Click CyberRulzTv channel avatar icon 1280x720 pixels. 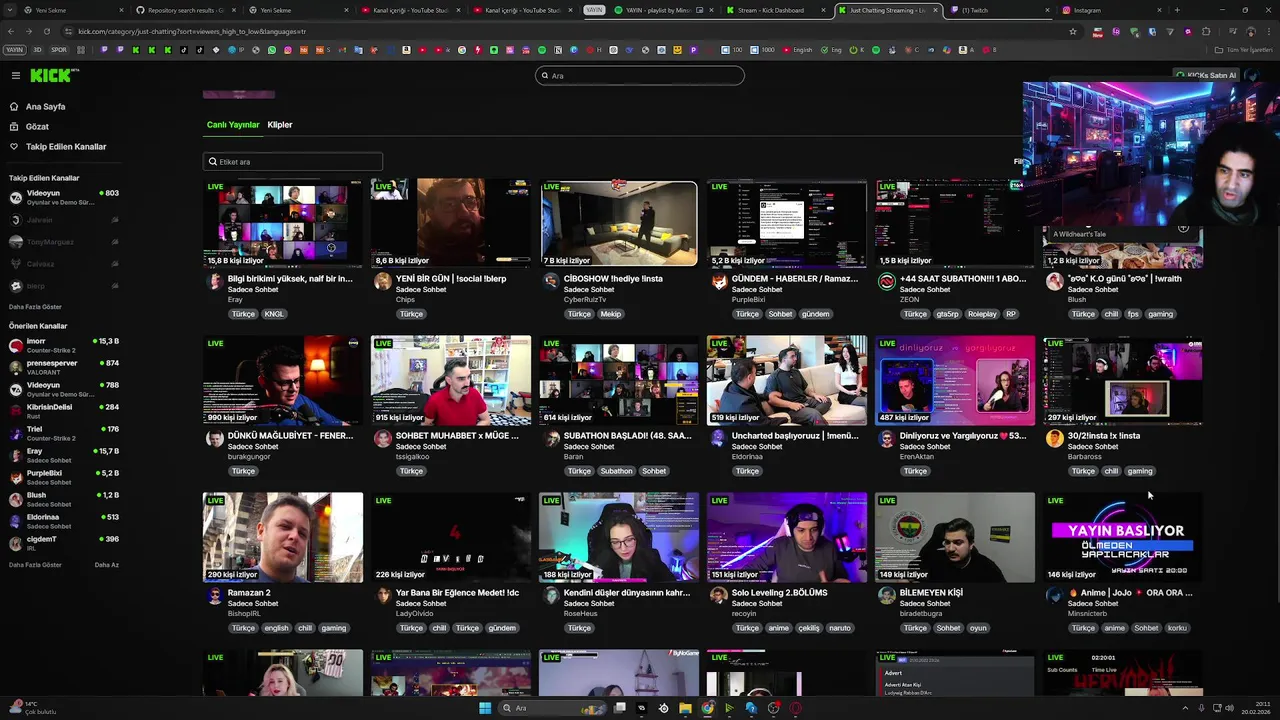[x=550, y=282]
